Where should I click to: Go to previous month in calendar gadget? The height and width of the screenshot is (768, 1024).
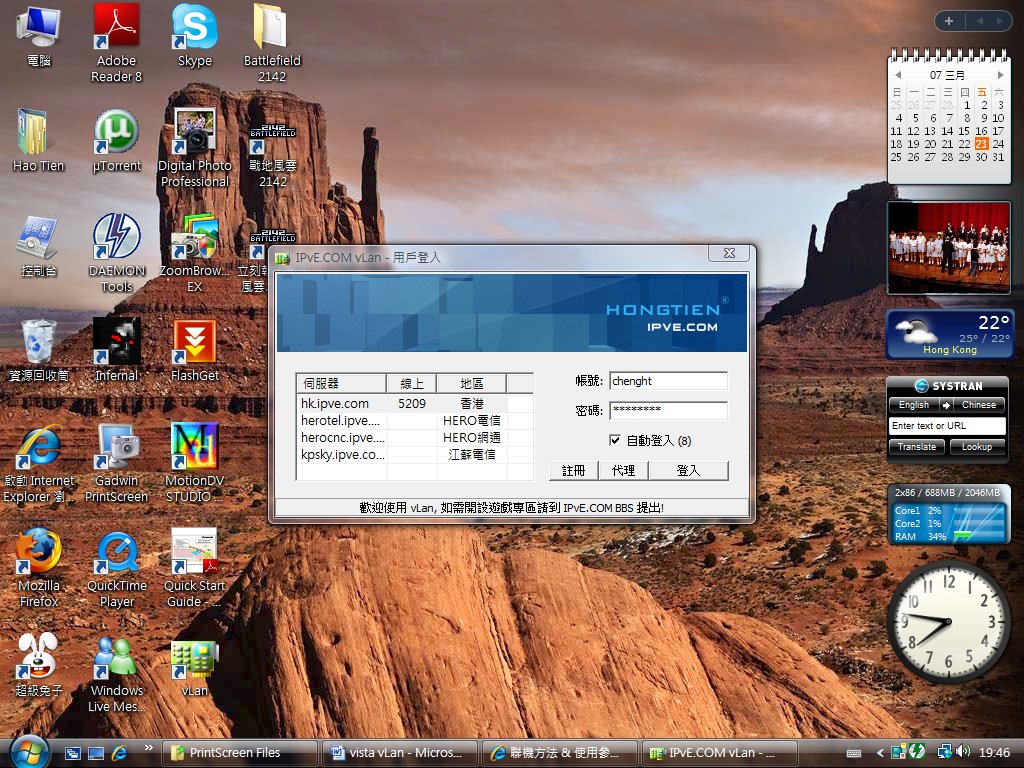(898, 75)
